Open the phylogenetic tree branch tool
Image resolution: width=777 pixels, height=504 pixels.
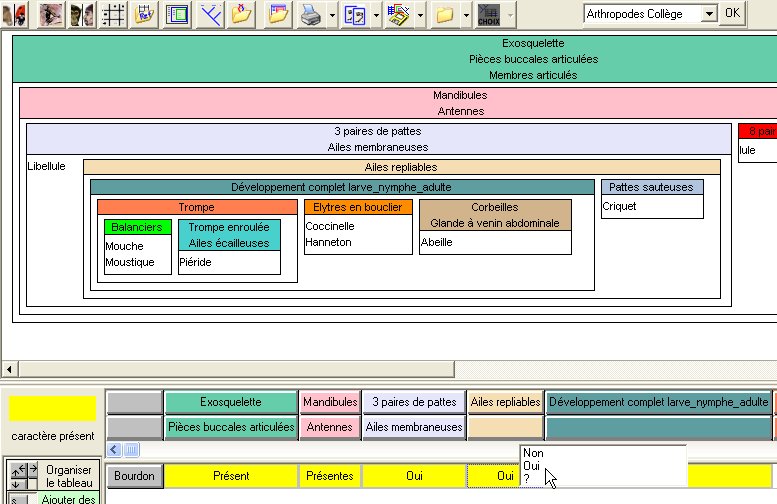[x=211, y=14]
